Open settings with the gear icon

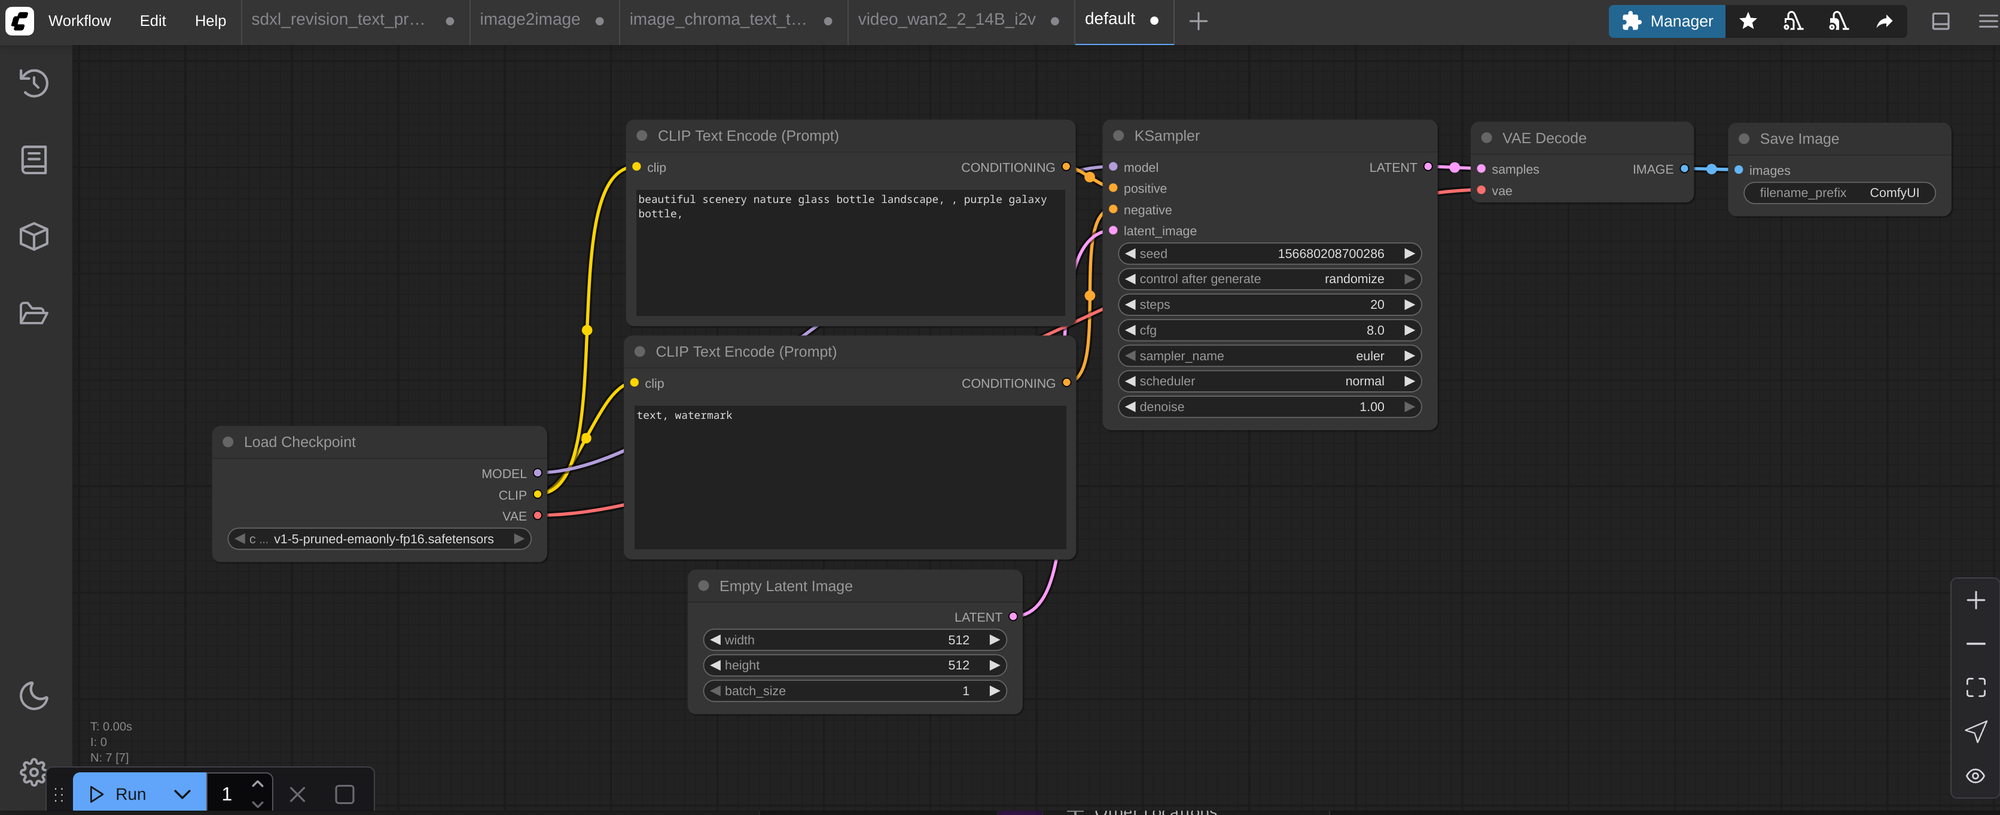(33, 772)
